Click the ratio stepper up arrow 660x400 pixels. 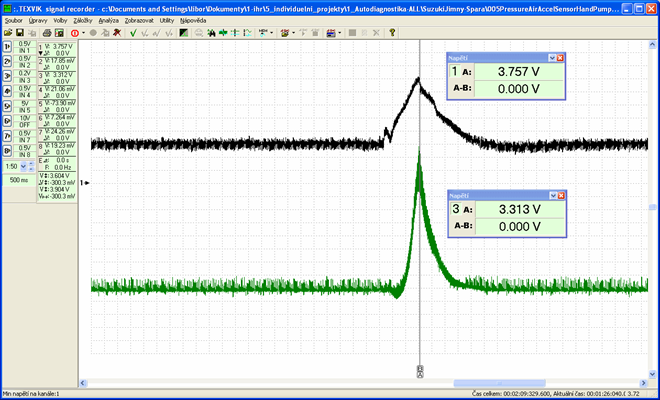pos(31,164)
